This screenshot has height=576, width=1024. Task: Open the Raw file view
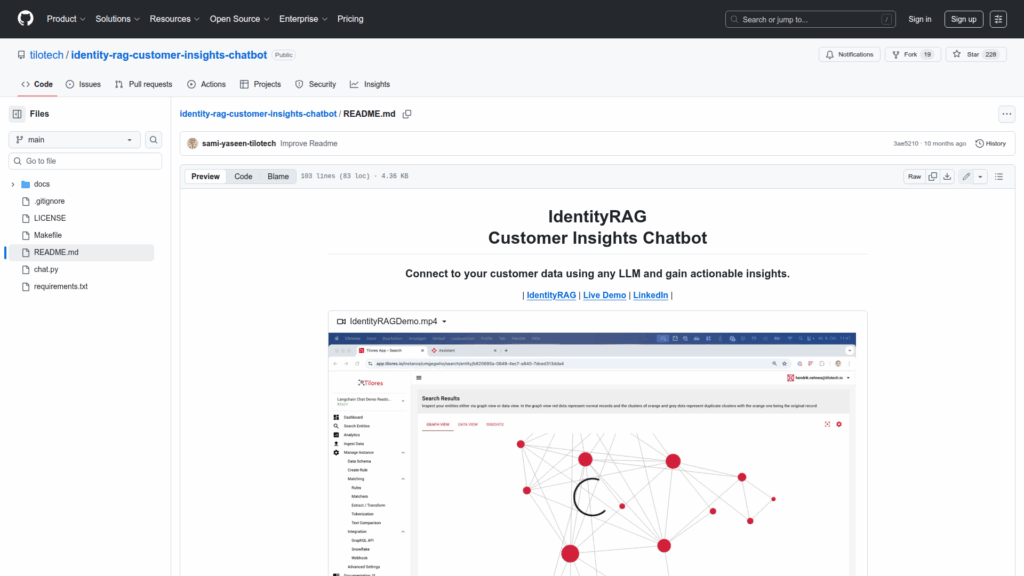pos(914,176)
